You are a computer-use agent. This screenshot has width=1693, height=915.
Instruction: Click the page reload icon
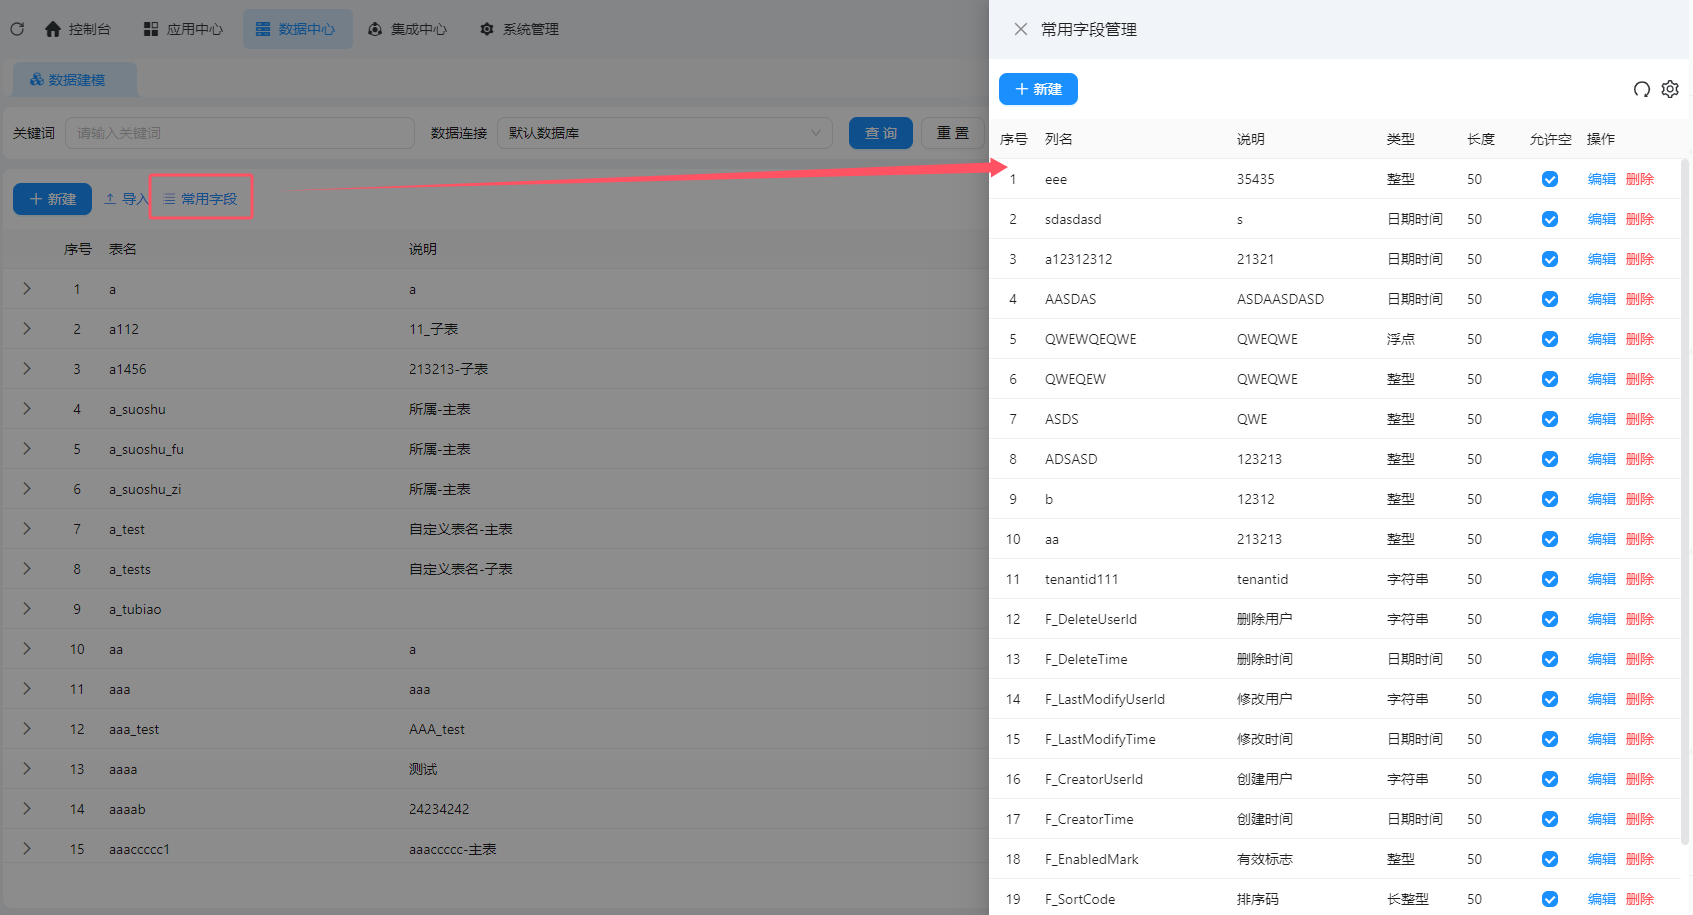(x=17, y=29)
